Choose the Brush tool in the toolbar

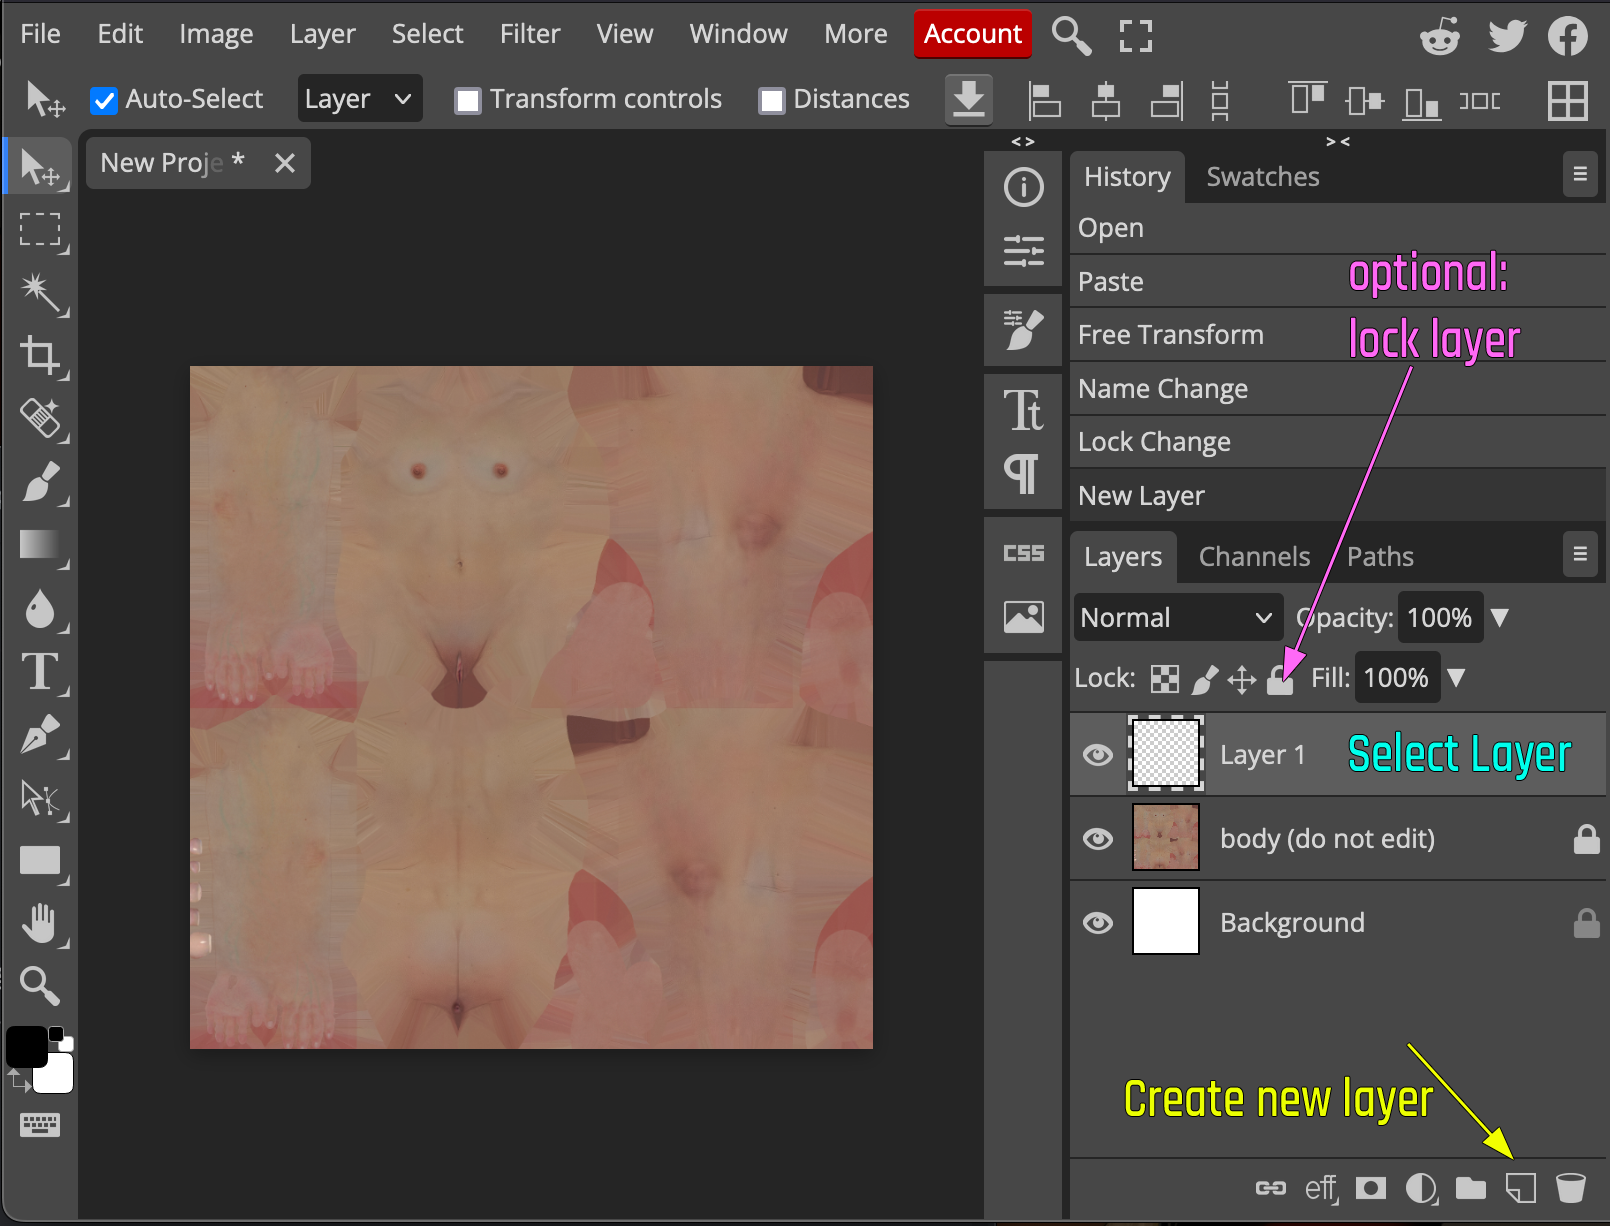41,482
